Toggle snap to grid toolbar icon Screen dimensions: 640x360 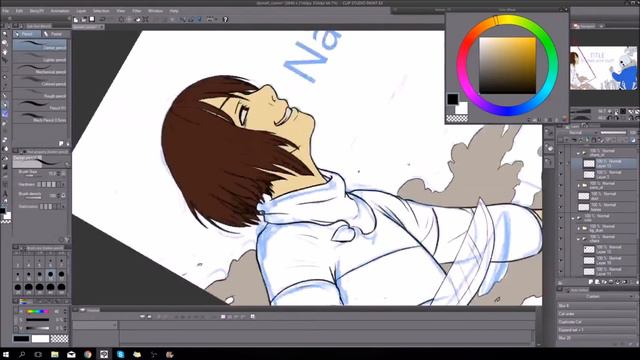tap(199, 19)
